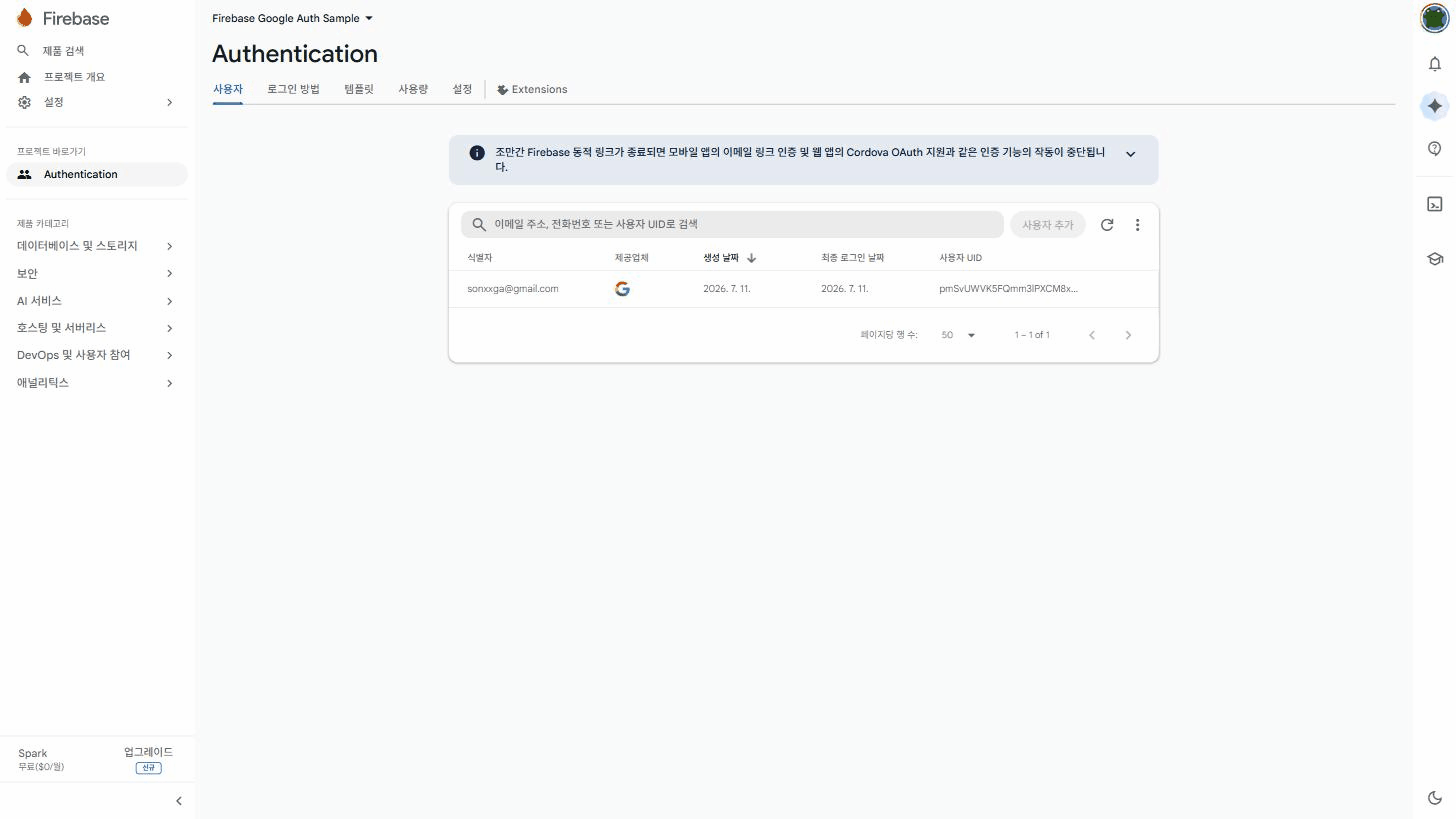Select the 사용자 tab
This screenshot has width=1456, height=819.
pyautogui.click(x=228, y=89)
